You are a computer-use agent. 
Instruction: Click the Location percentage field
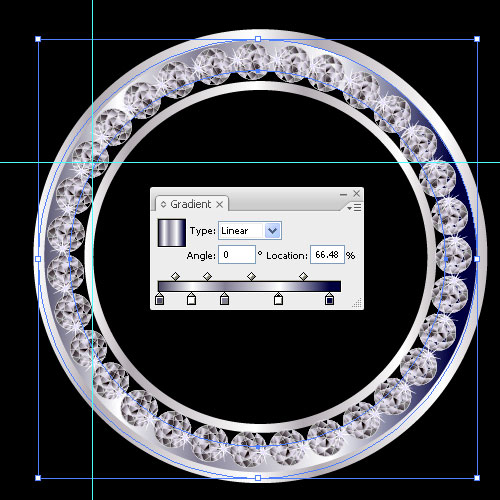click(x=327, y=255)
